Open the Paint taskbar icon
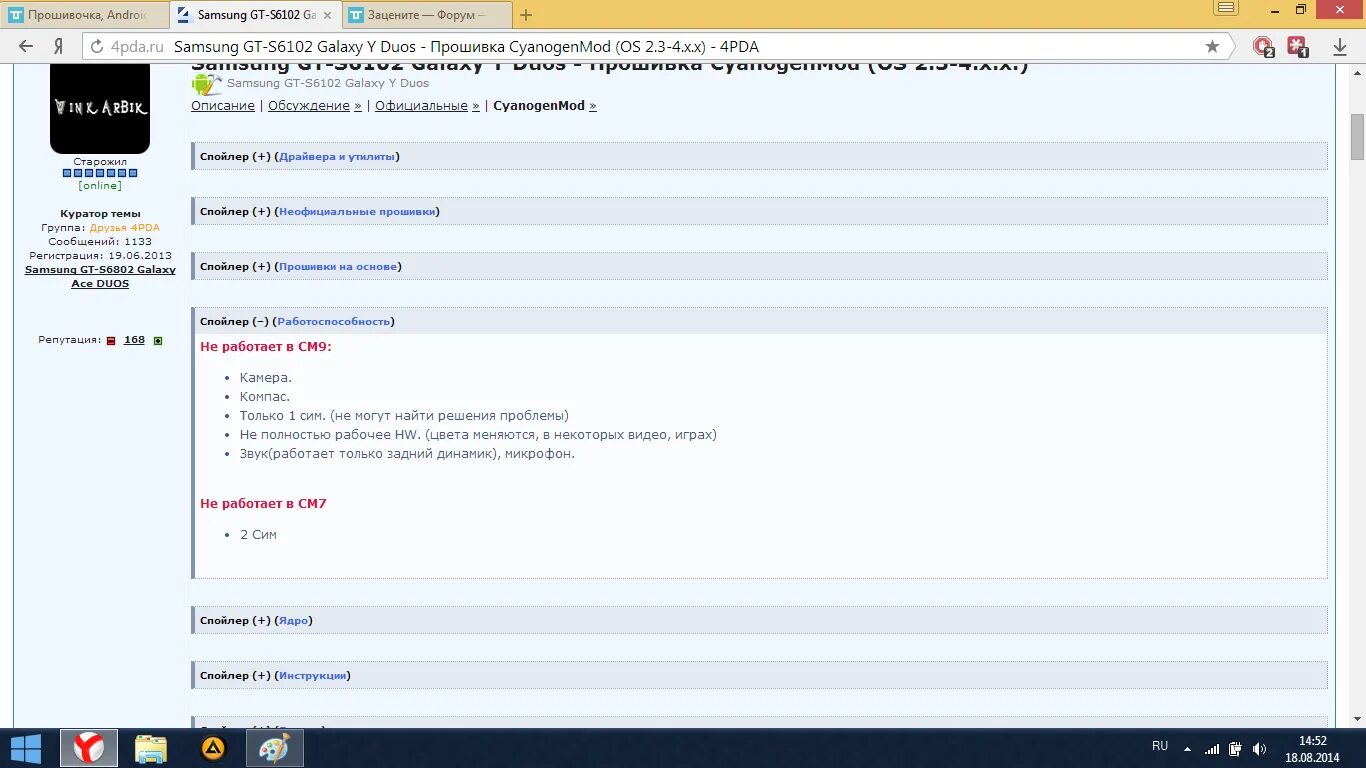1366x768 pixels. coord(275,748)
